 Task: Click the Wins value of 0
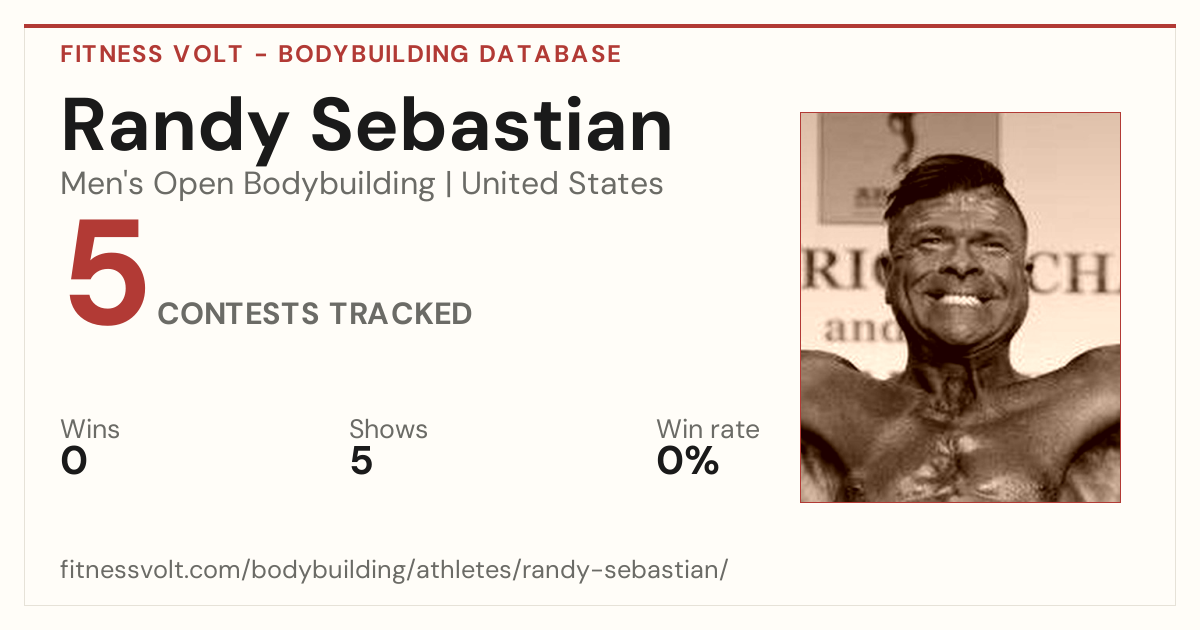point(74,461)
